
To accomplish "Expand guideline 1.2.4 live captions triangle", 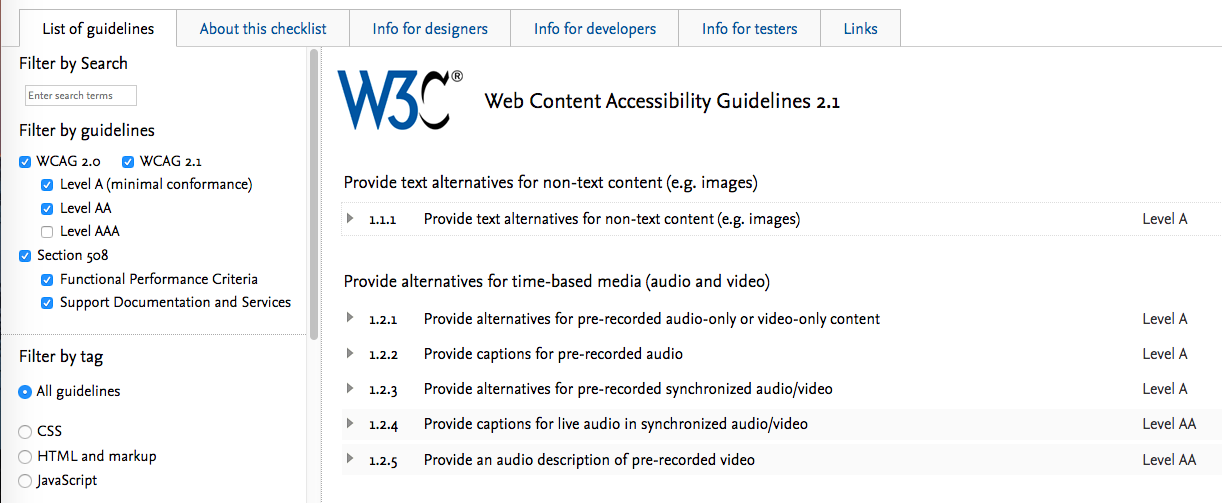I will [x=350, y=423].
